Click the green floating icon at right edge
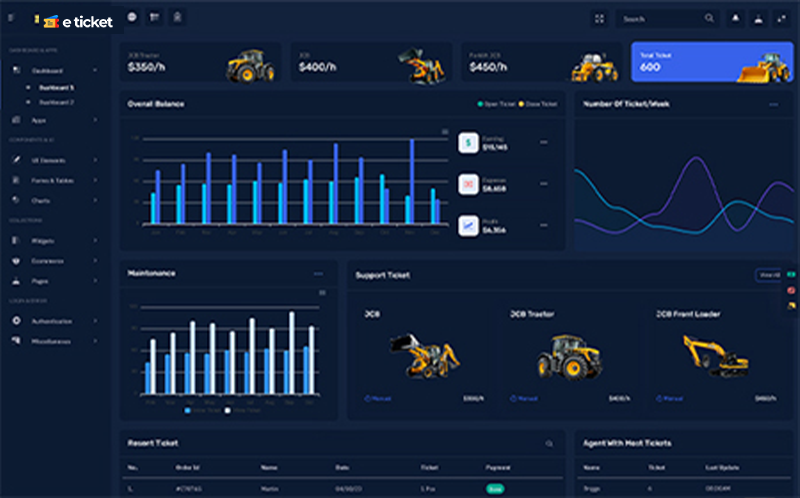Viewport: 800px width, 498px height. (791, 275)
